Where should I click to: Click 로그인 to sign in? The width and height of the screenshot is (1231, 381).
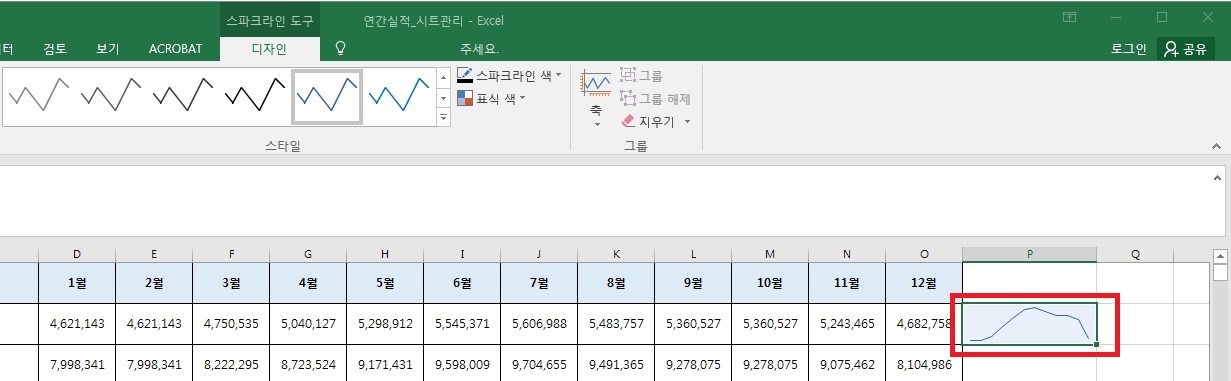pos(1128,48)
